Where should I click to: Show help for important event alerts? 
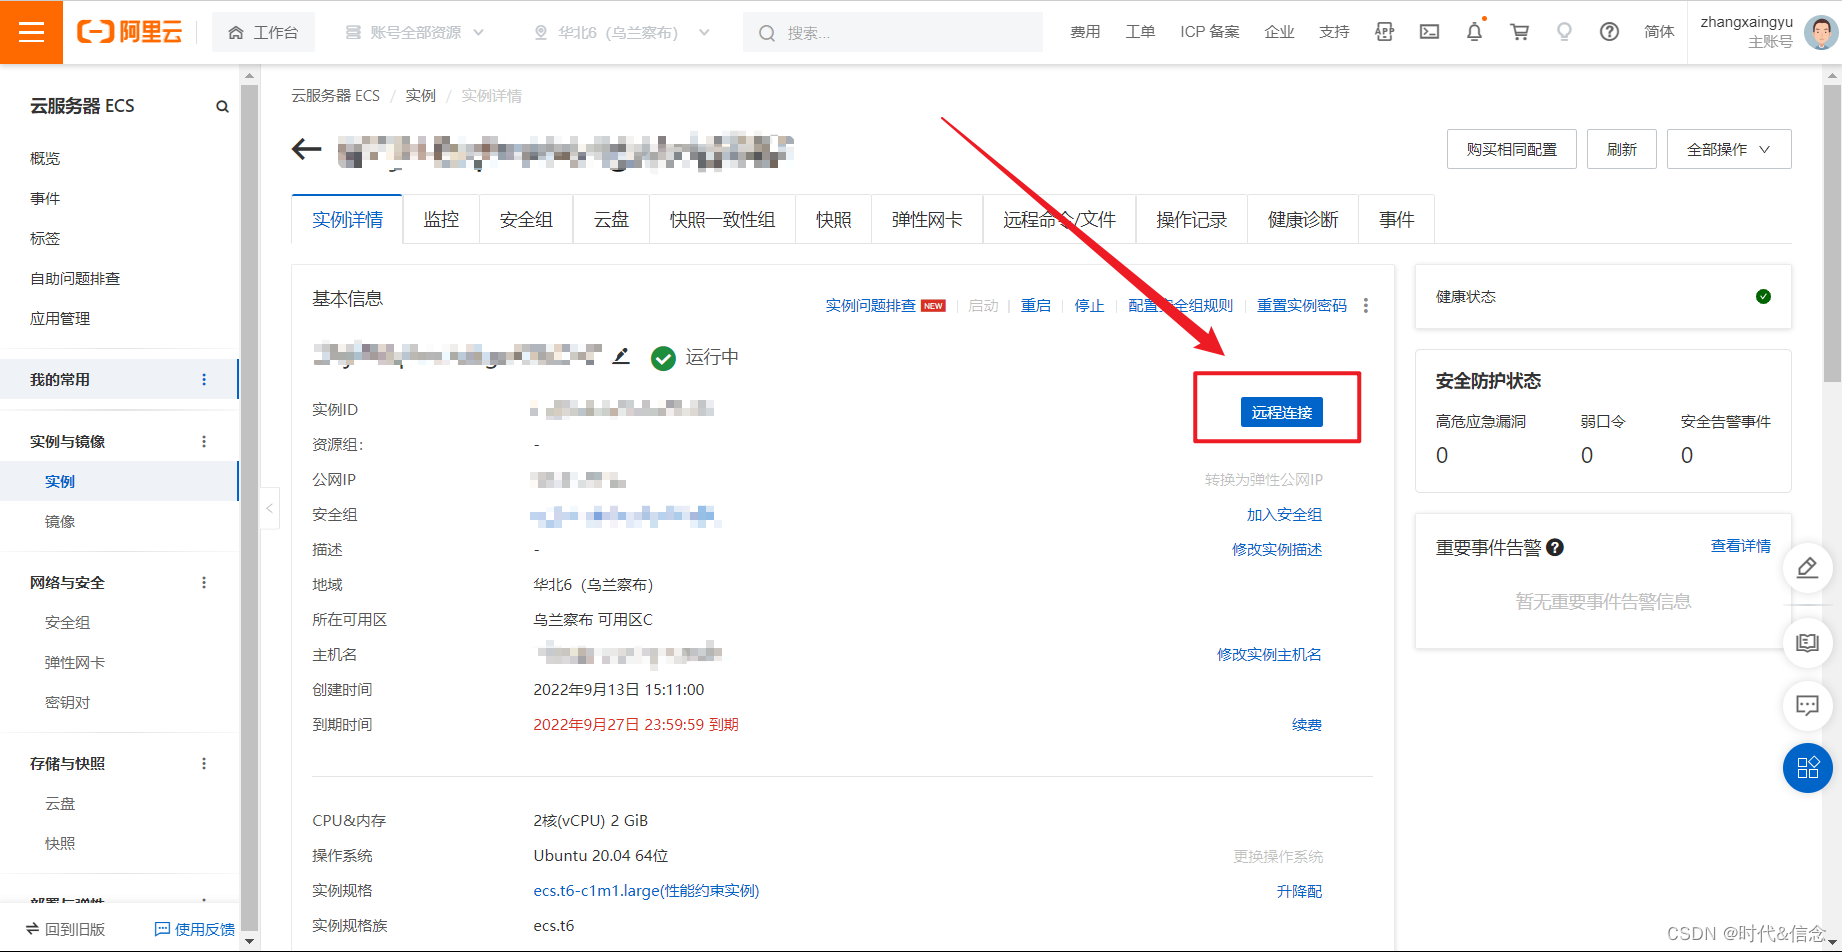[x=1555, y=547]
